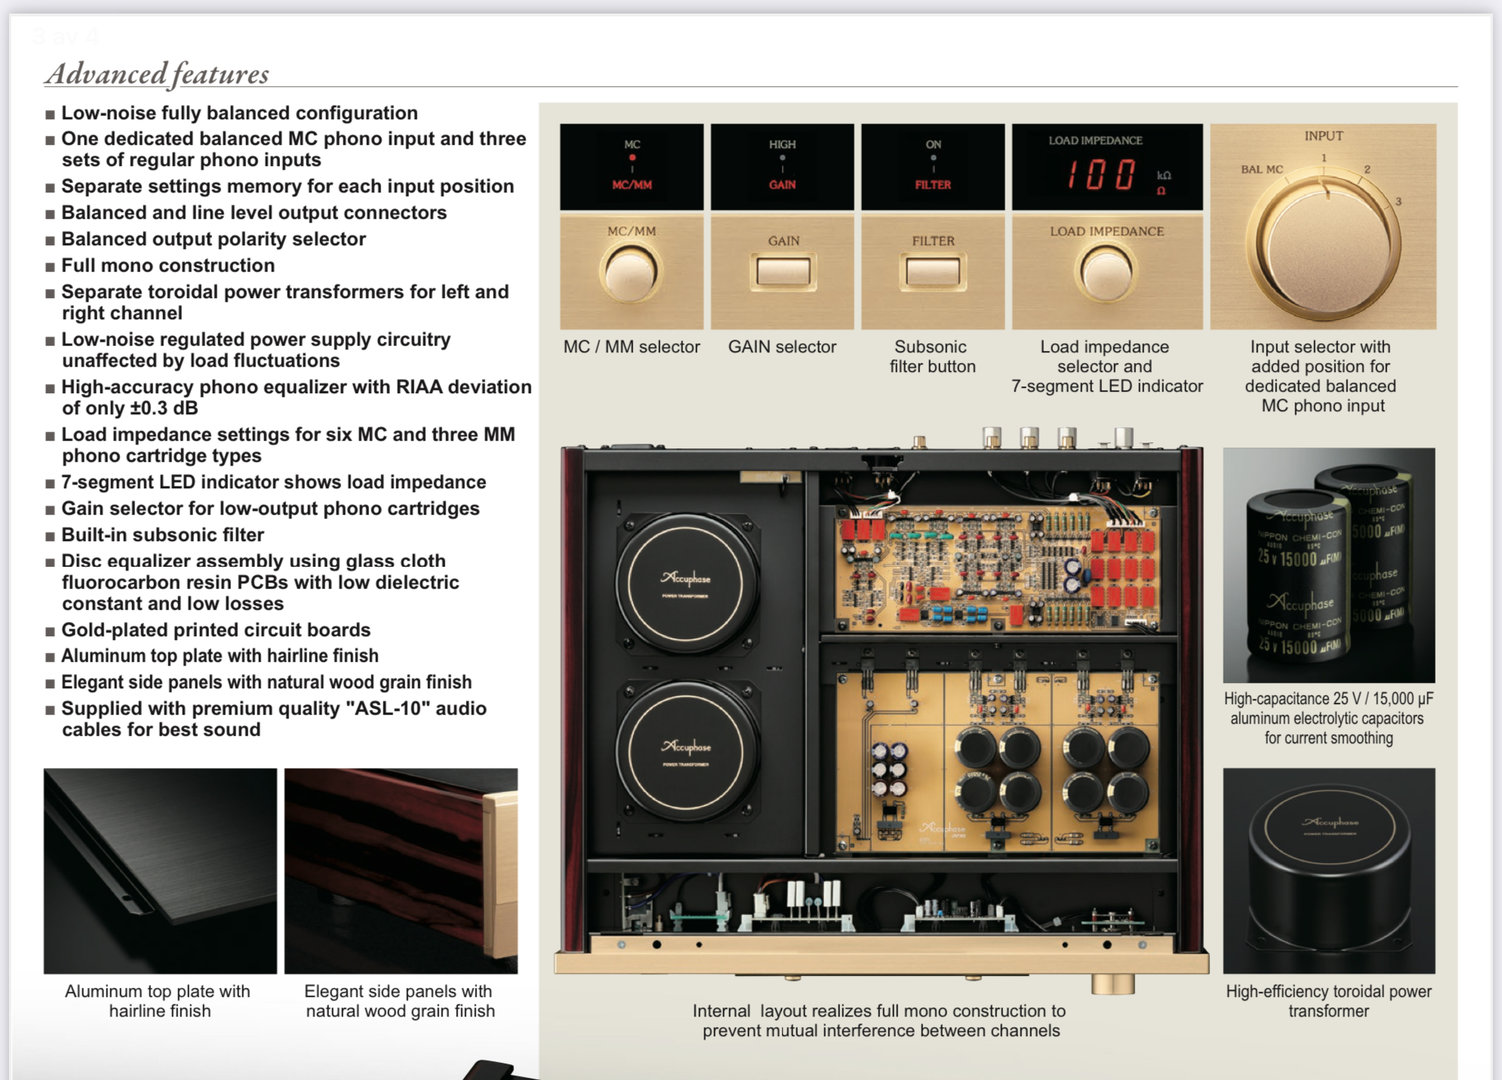
Task: Click '7-segment LED indicator shows load impedance'
Action: (273, 482)
